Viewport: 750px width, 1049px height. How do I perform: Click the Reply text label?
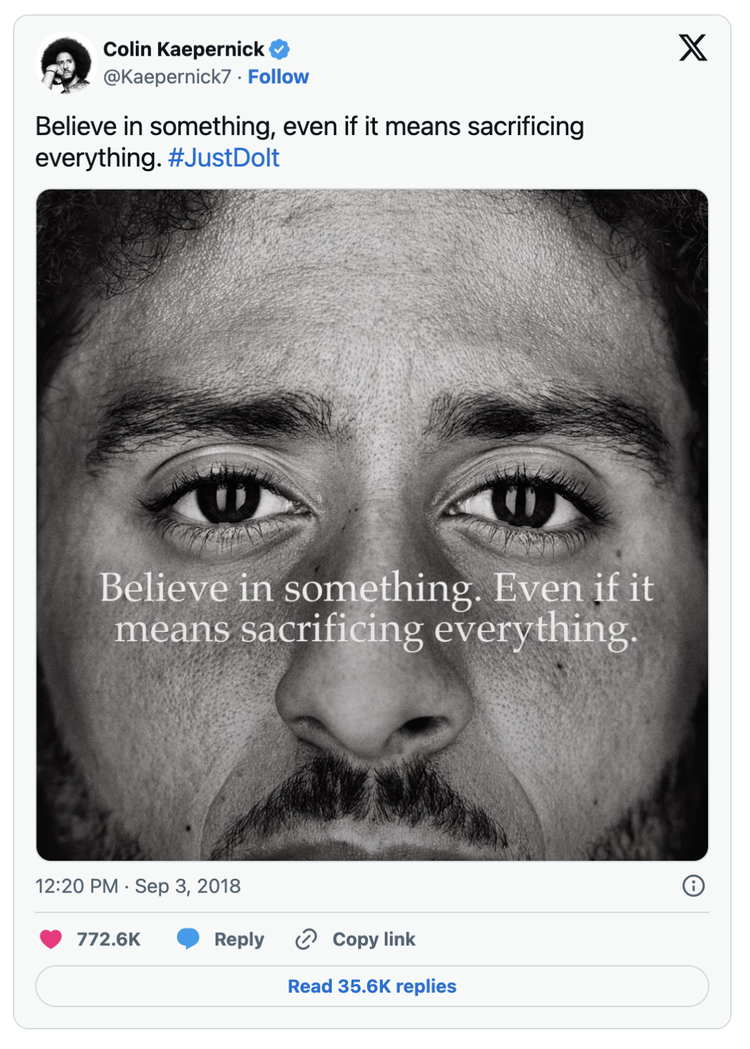click(239, 939)
